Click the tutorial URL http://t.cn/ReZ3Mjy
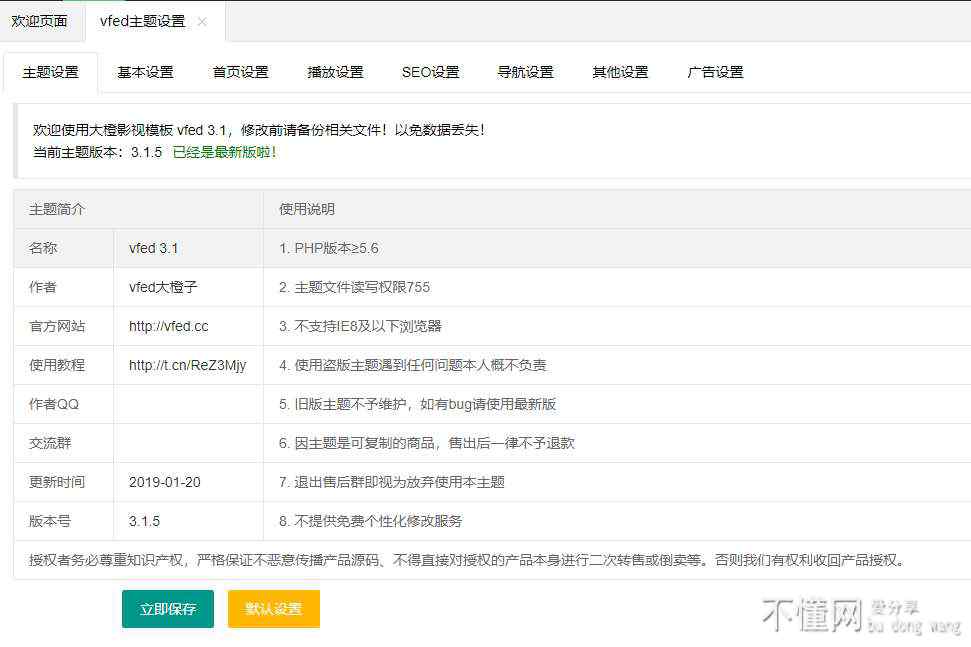The height and width of the screenshot is (647, 971). click(x=187, y=365)
